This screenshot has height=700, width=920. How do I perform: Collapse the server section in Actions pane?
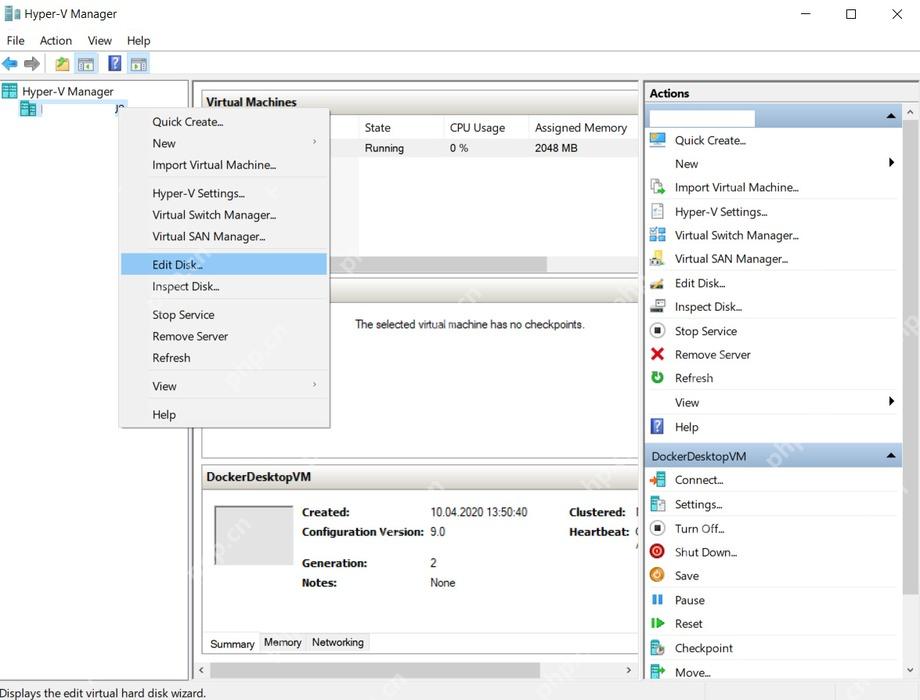[x=891, y=116]
